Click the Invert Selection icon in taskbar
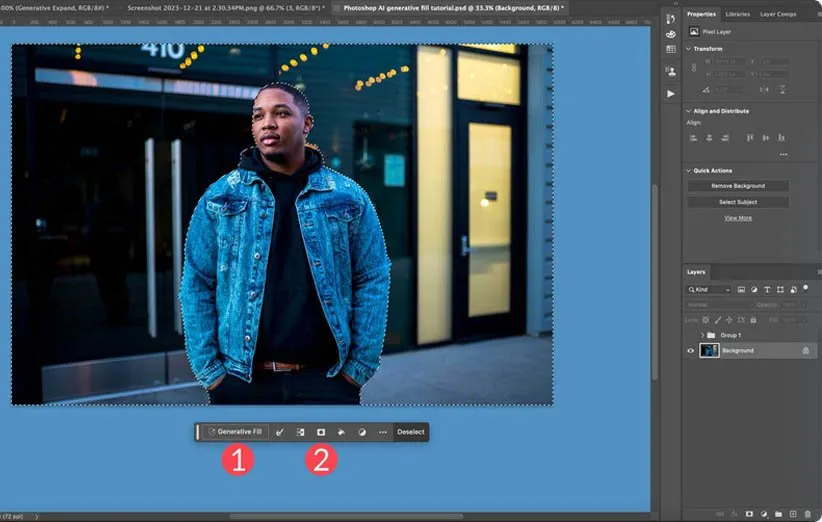The image size is (822, 522). tap(300, 432)
